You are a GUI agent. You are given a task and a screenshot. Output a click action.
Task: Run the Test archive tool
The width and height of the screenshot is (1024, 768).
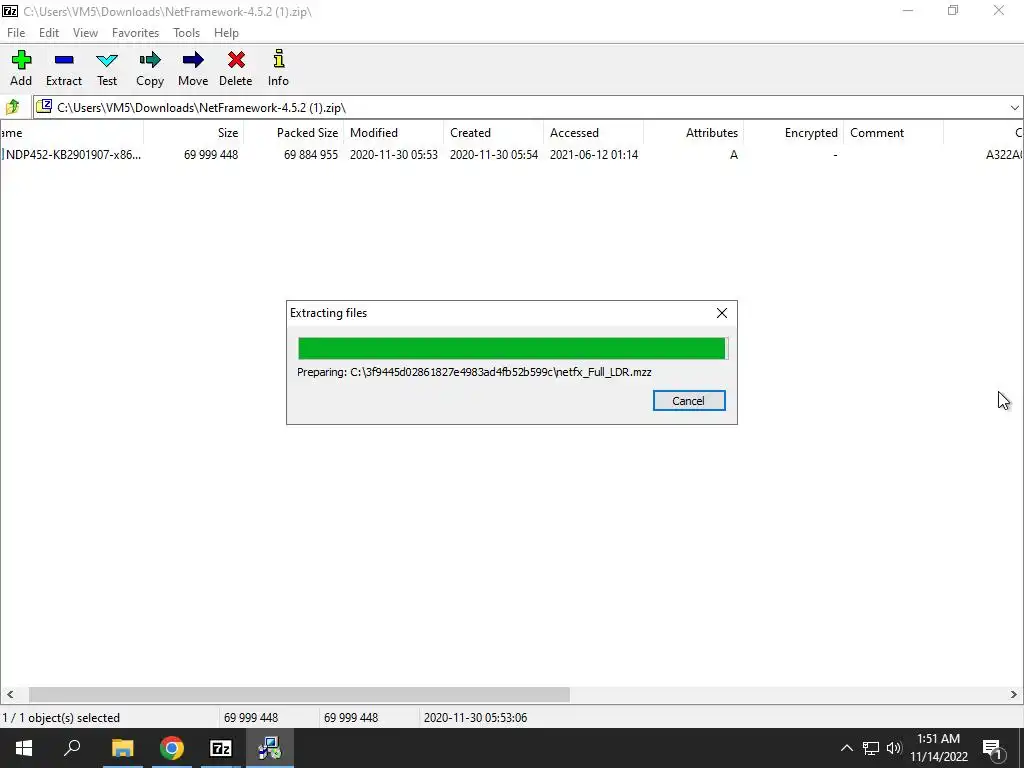pos(107,68)
